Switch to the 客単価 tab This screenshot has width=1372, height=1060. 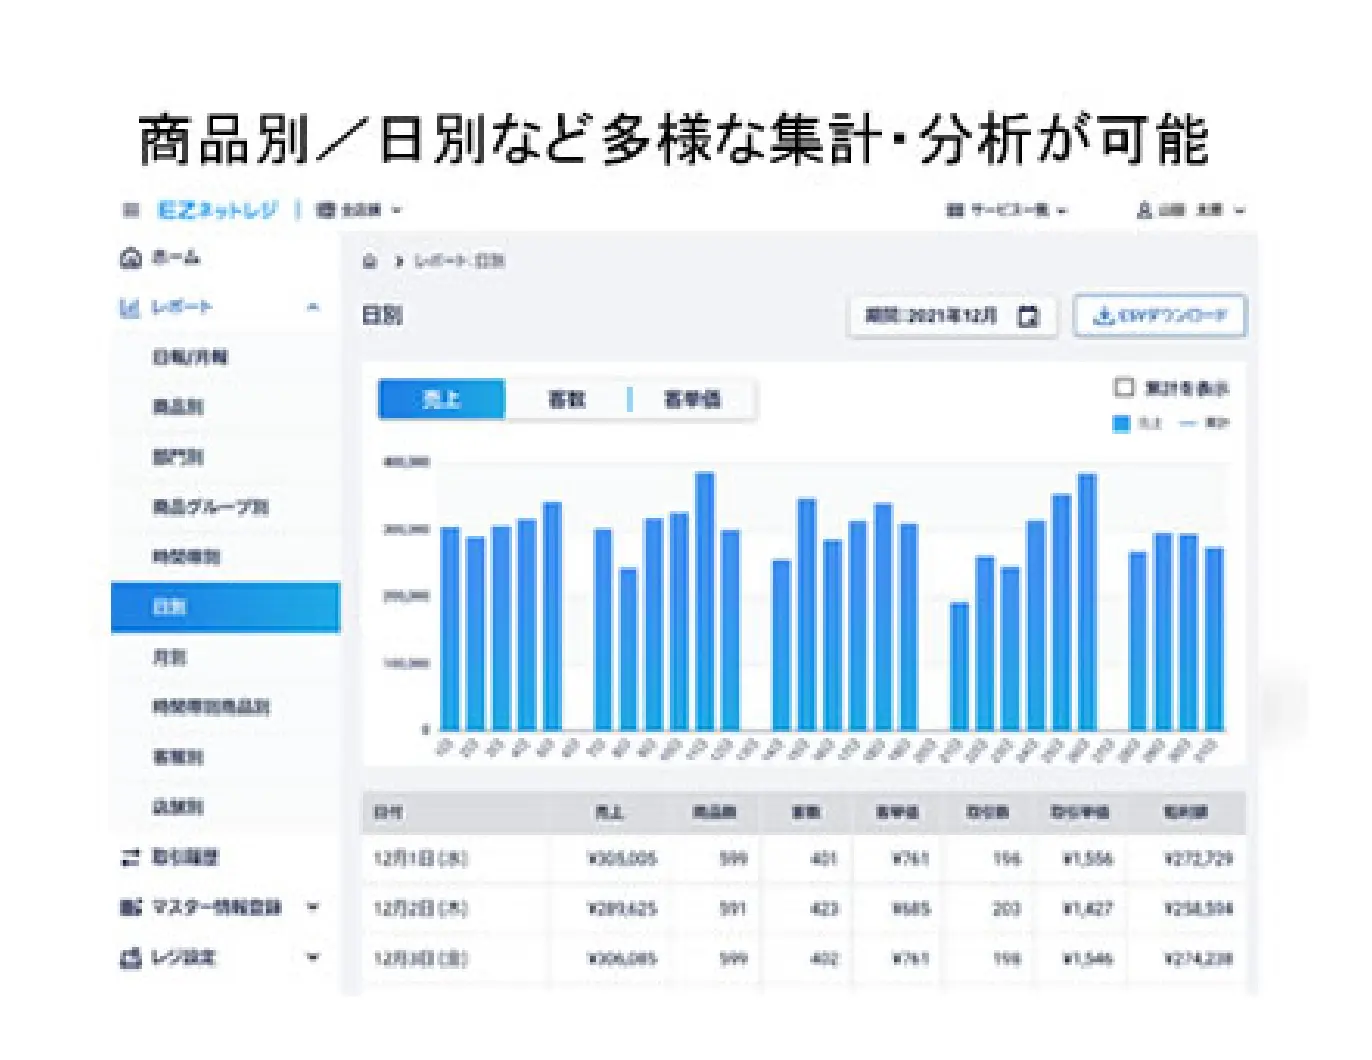[x=692, y=400]
